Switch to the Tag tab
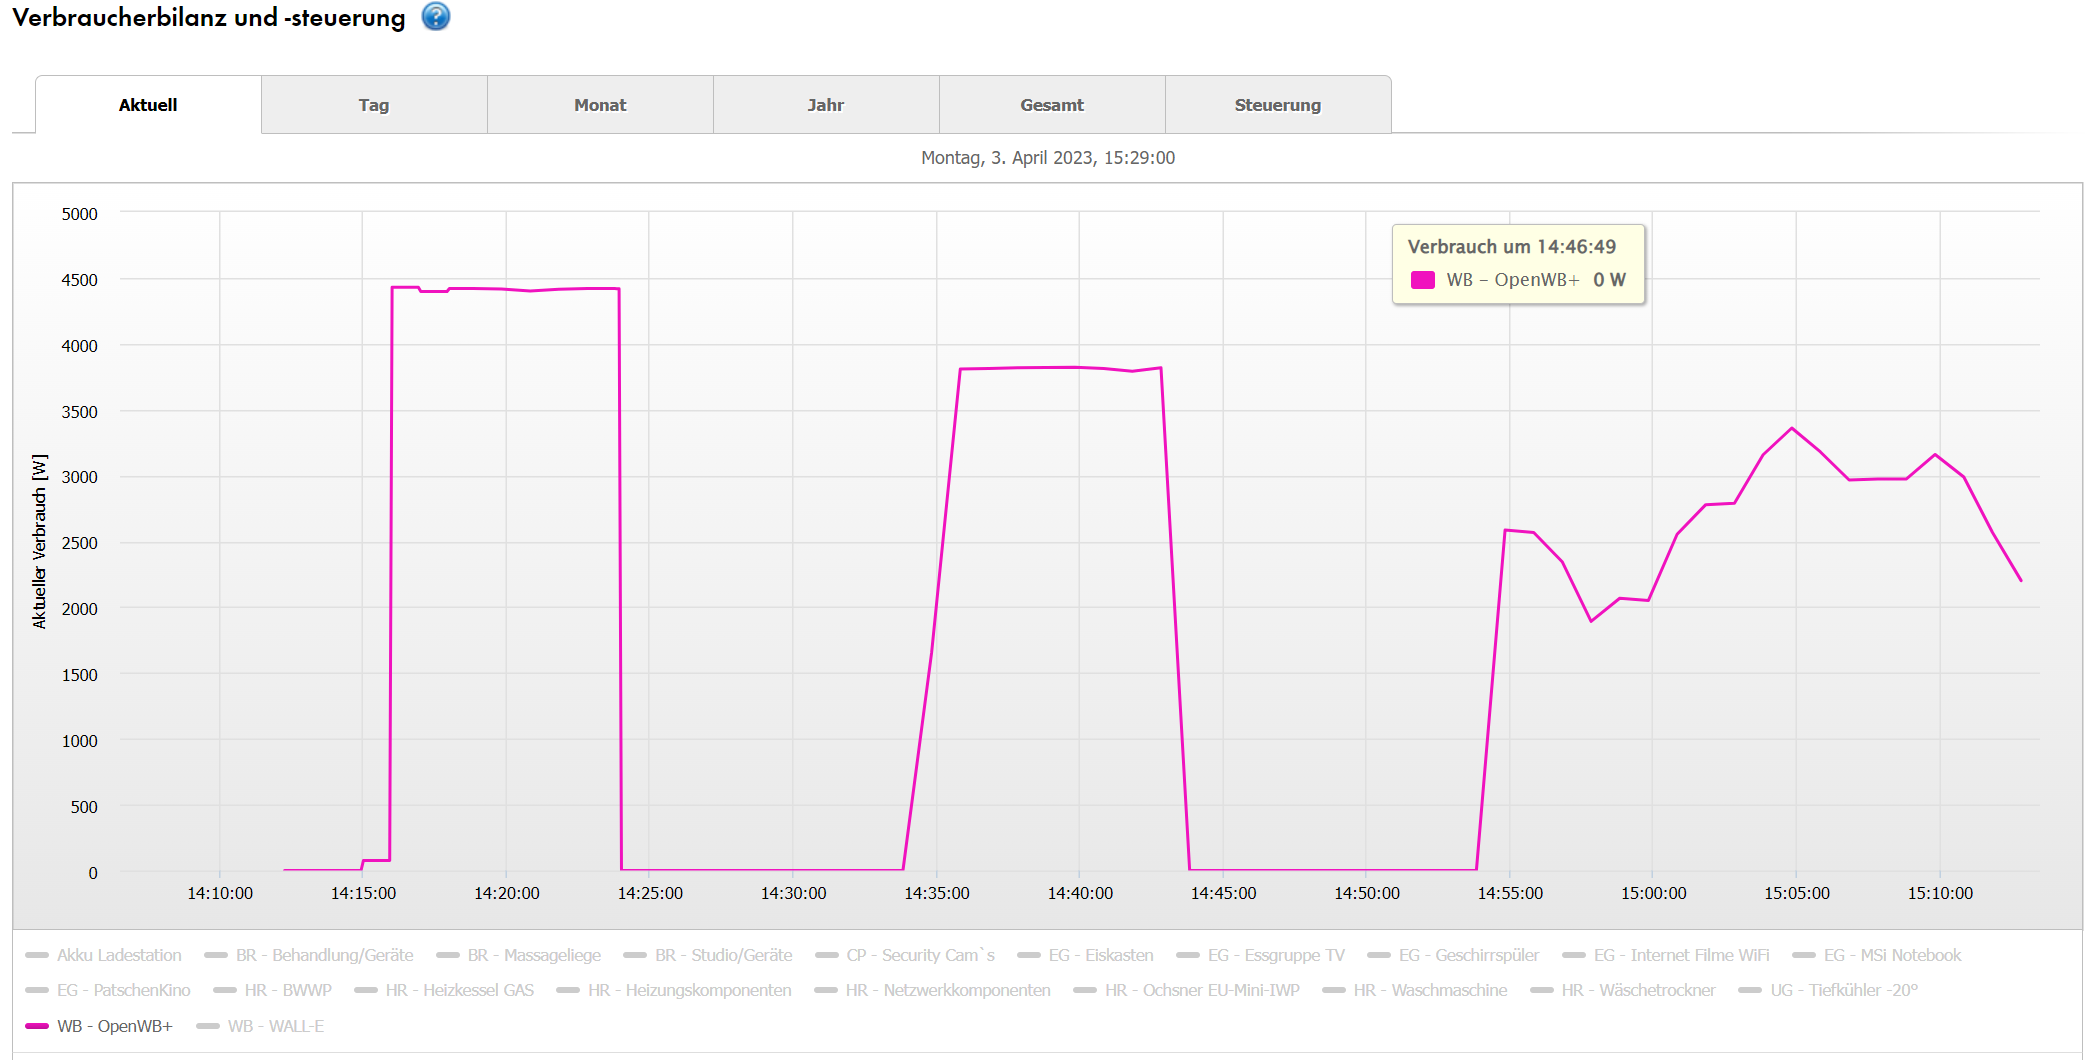 (374, 105)
